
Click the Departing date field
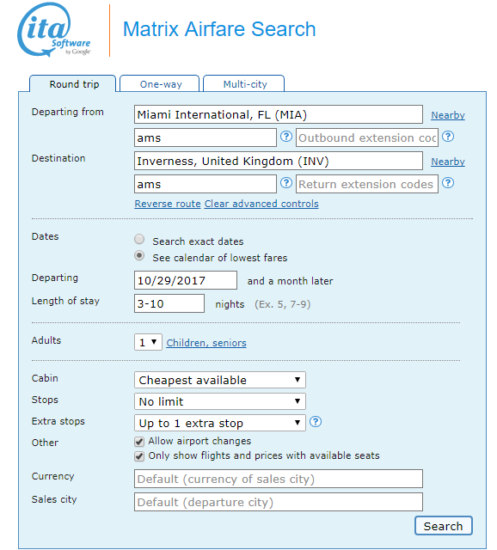tap(186, 280)
